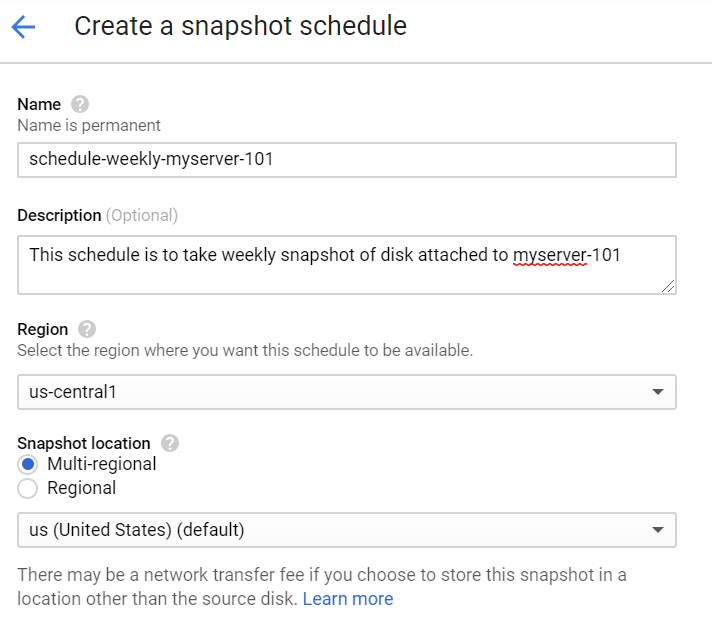This screenshot has width=712, height=617.
Task: Click the red-underlined word myserver in Description
Action: click(x=548, y=255)
